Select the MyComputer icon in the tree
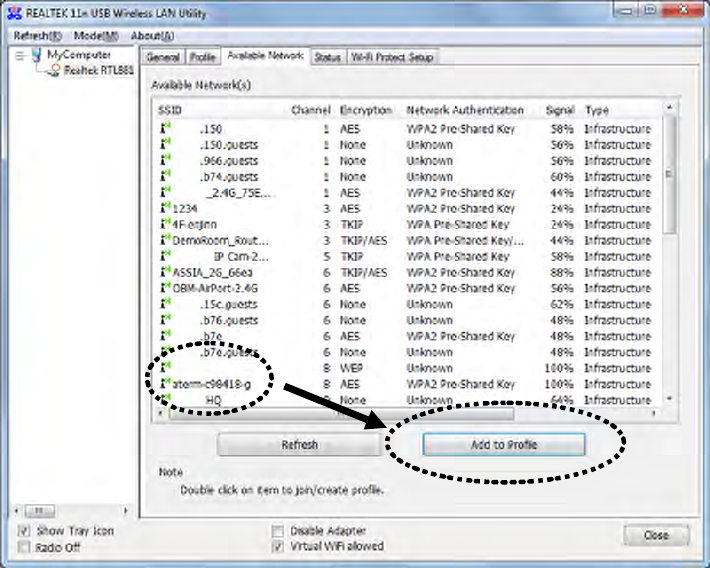 tap(36, 55)
